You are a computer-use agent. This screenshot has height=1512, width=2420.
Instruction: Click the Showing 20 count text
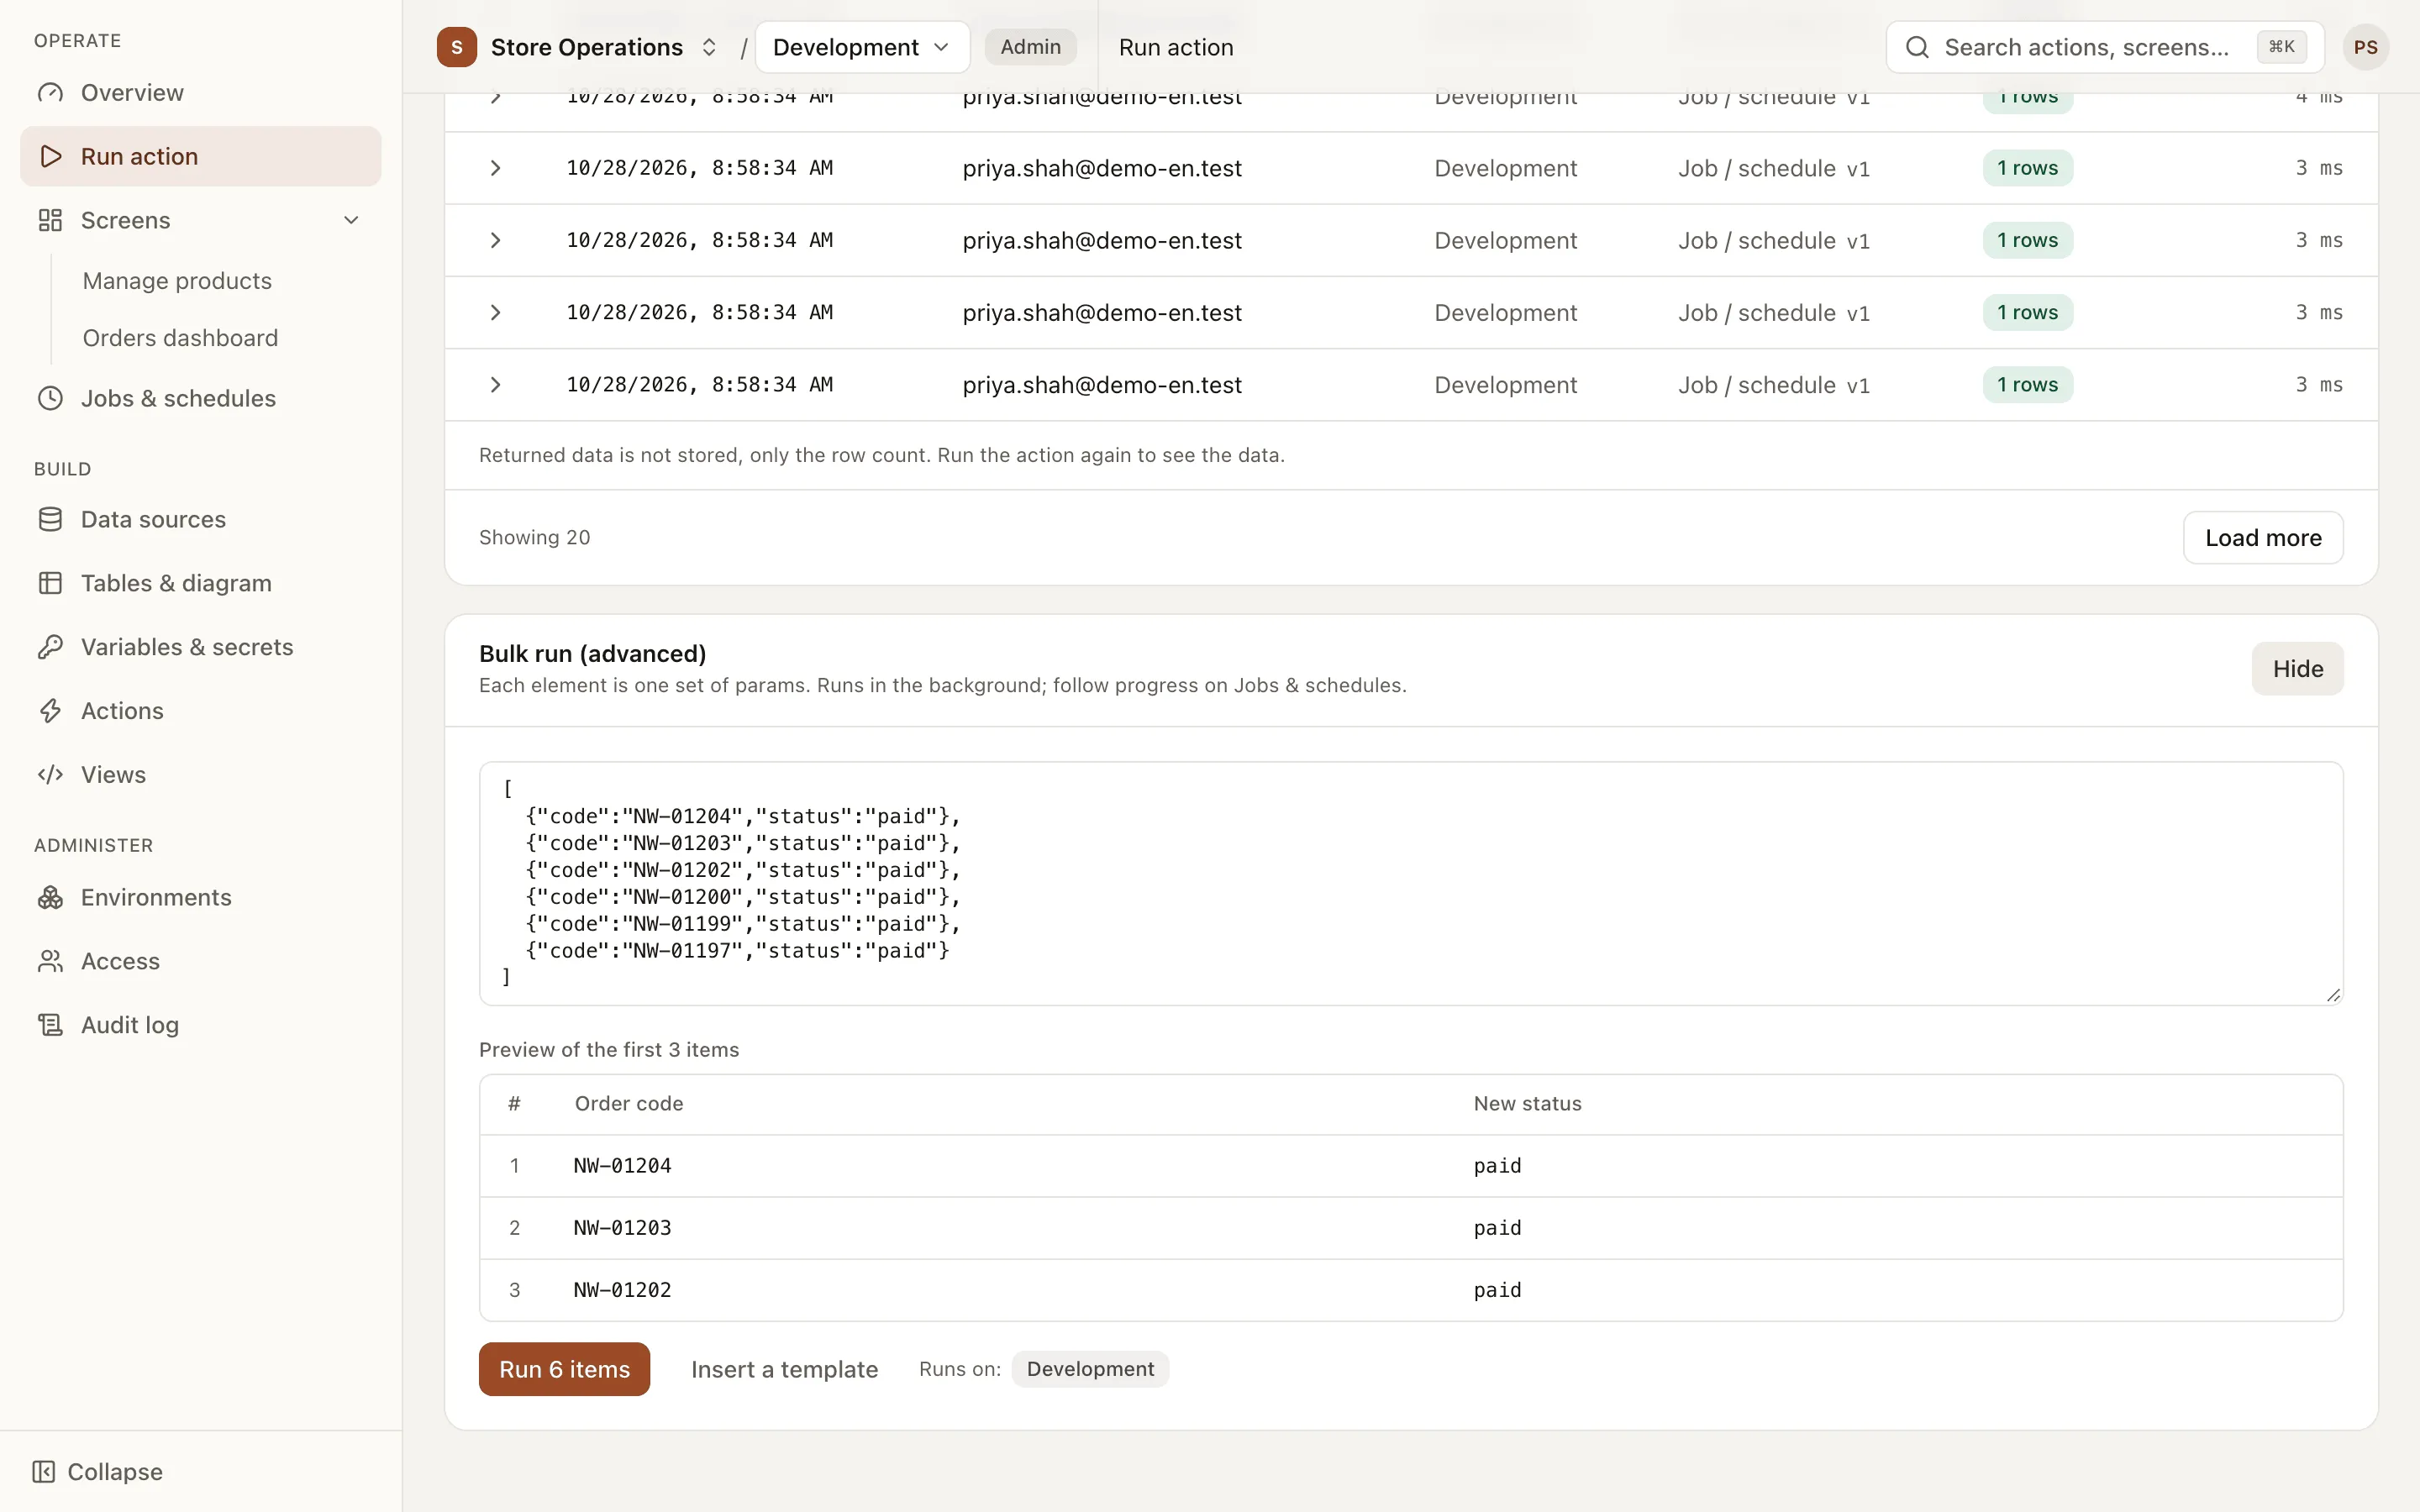[535, 538]
